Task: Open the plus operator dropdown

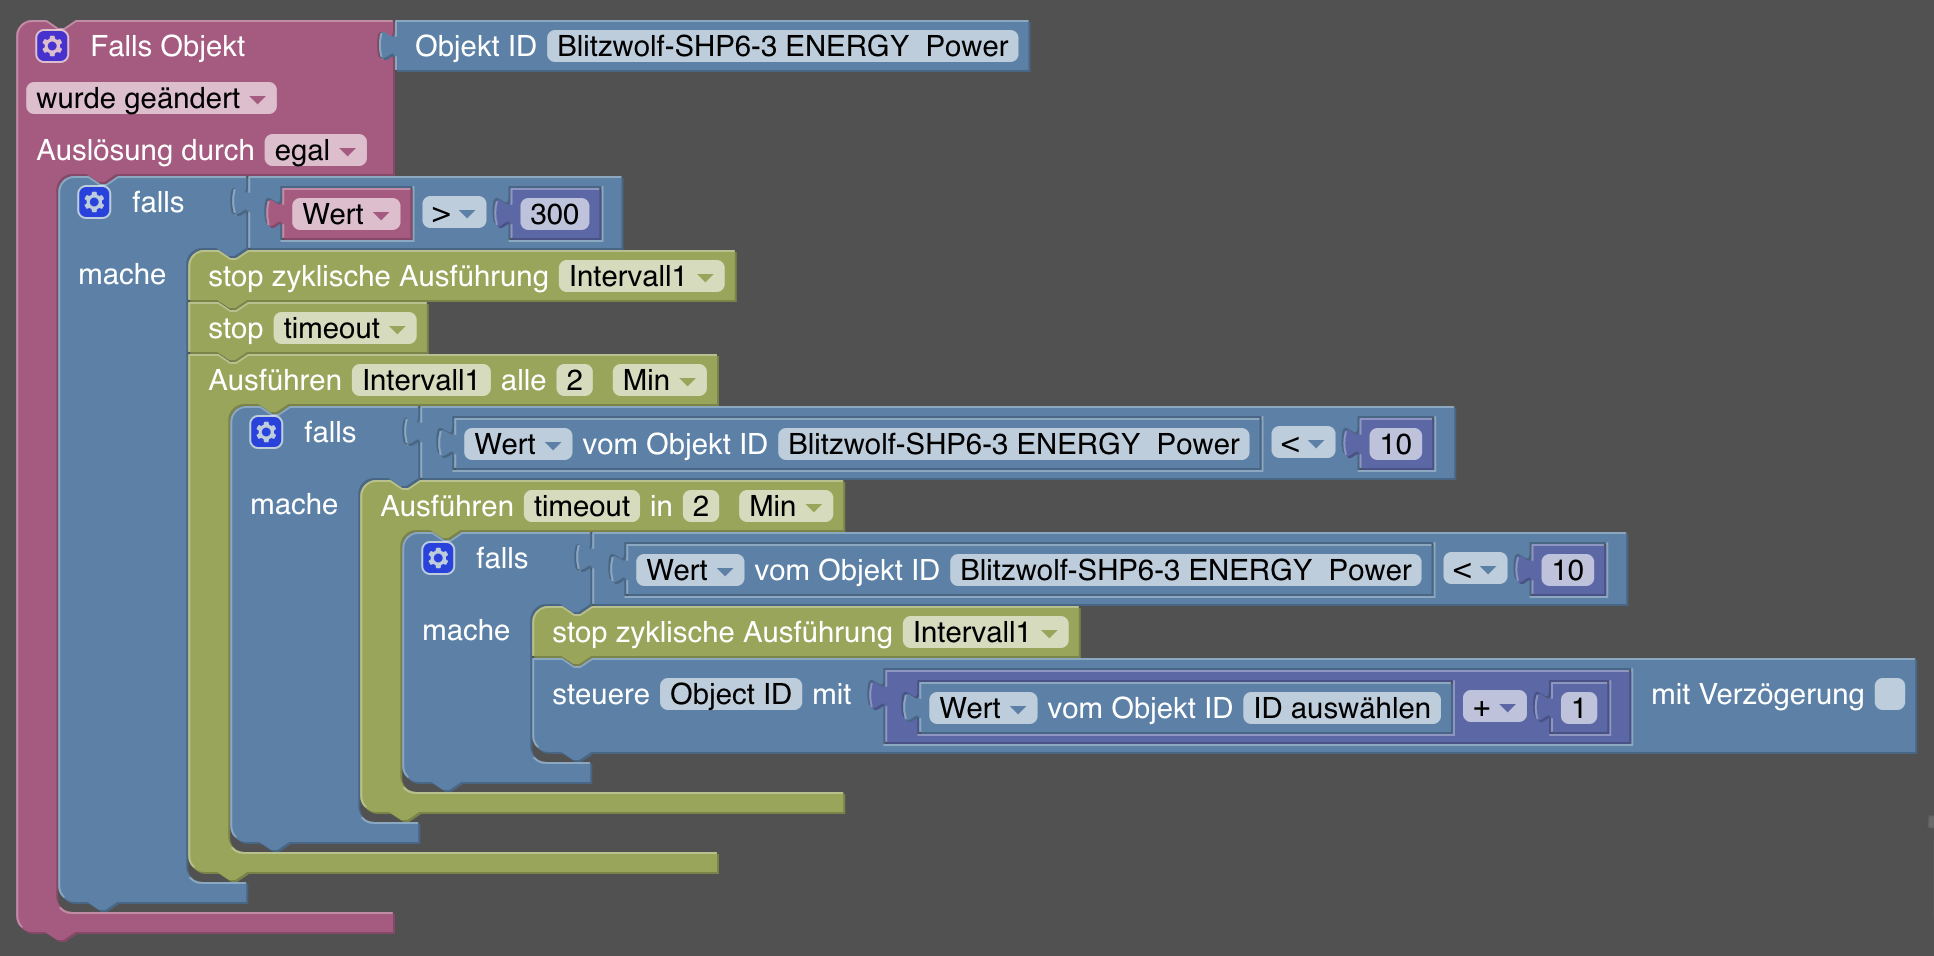Action: (x=1495, y=707)
